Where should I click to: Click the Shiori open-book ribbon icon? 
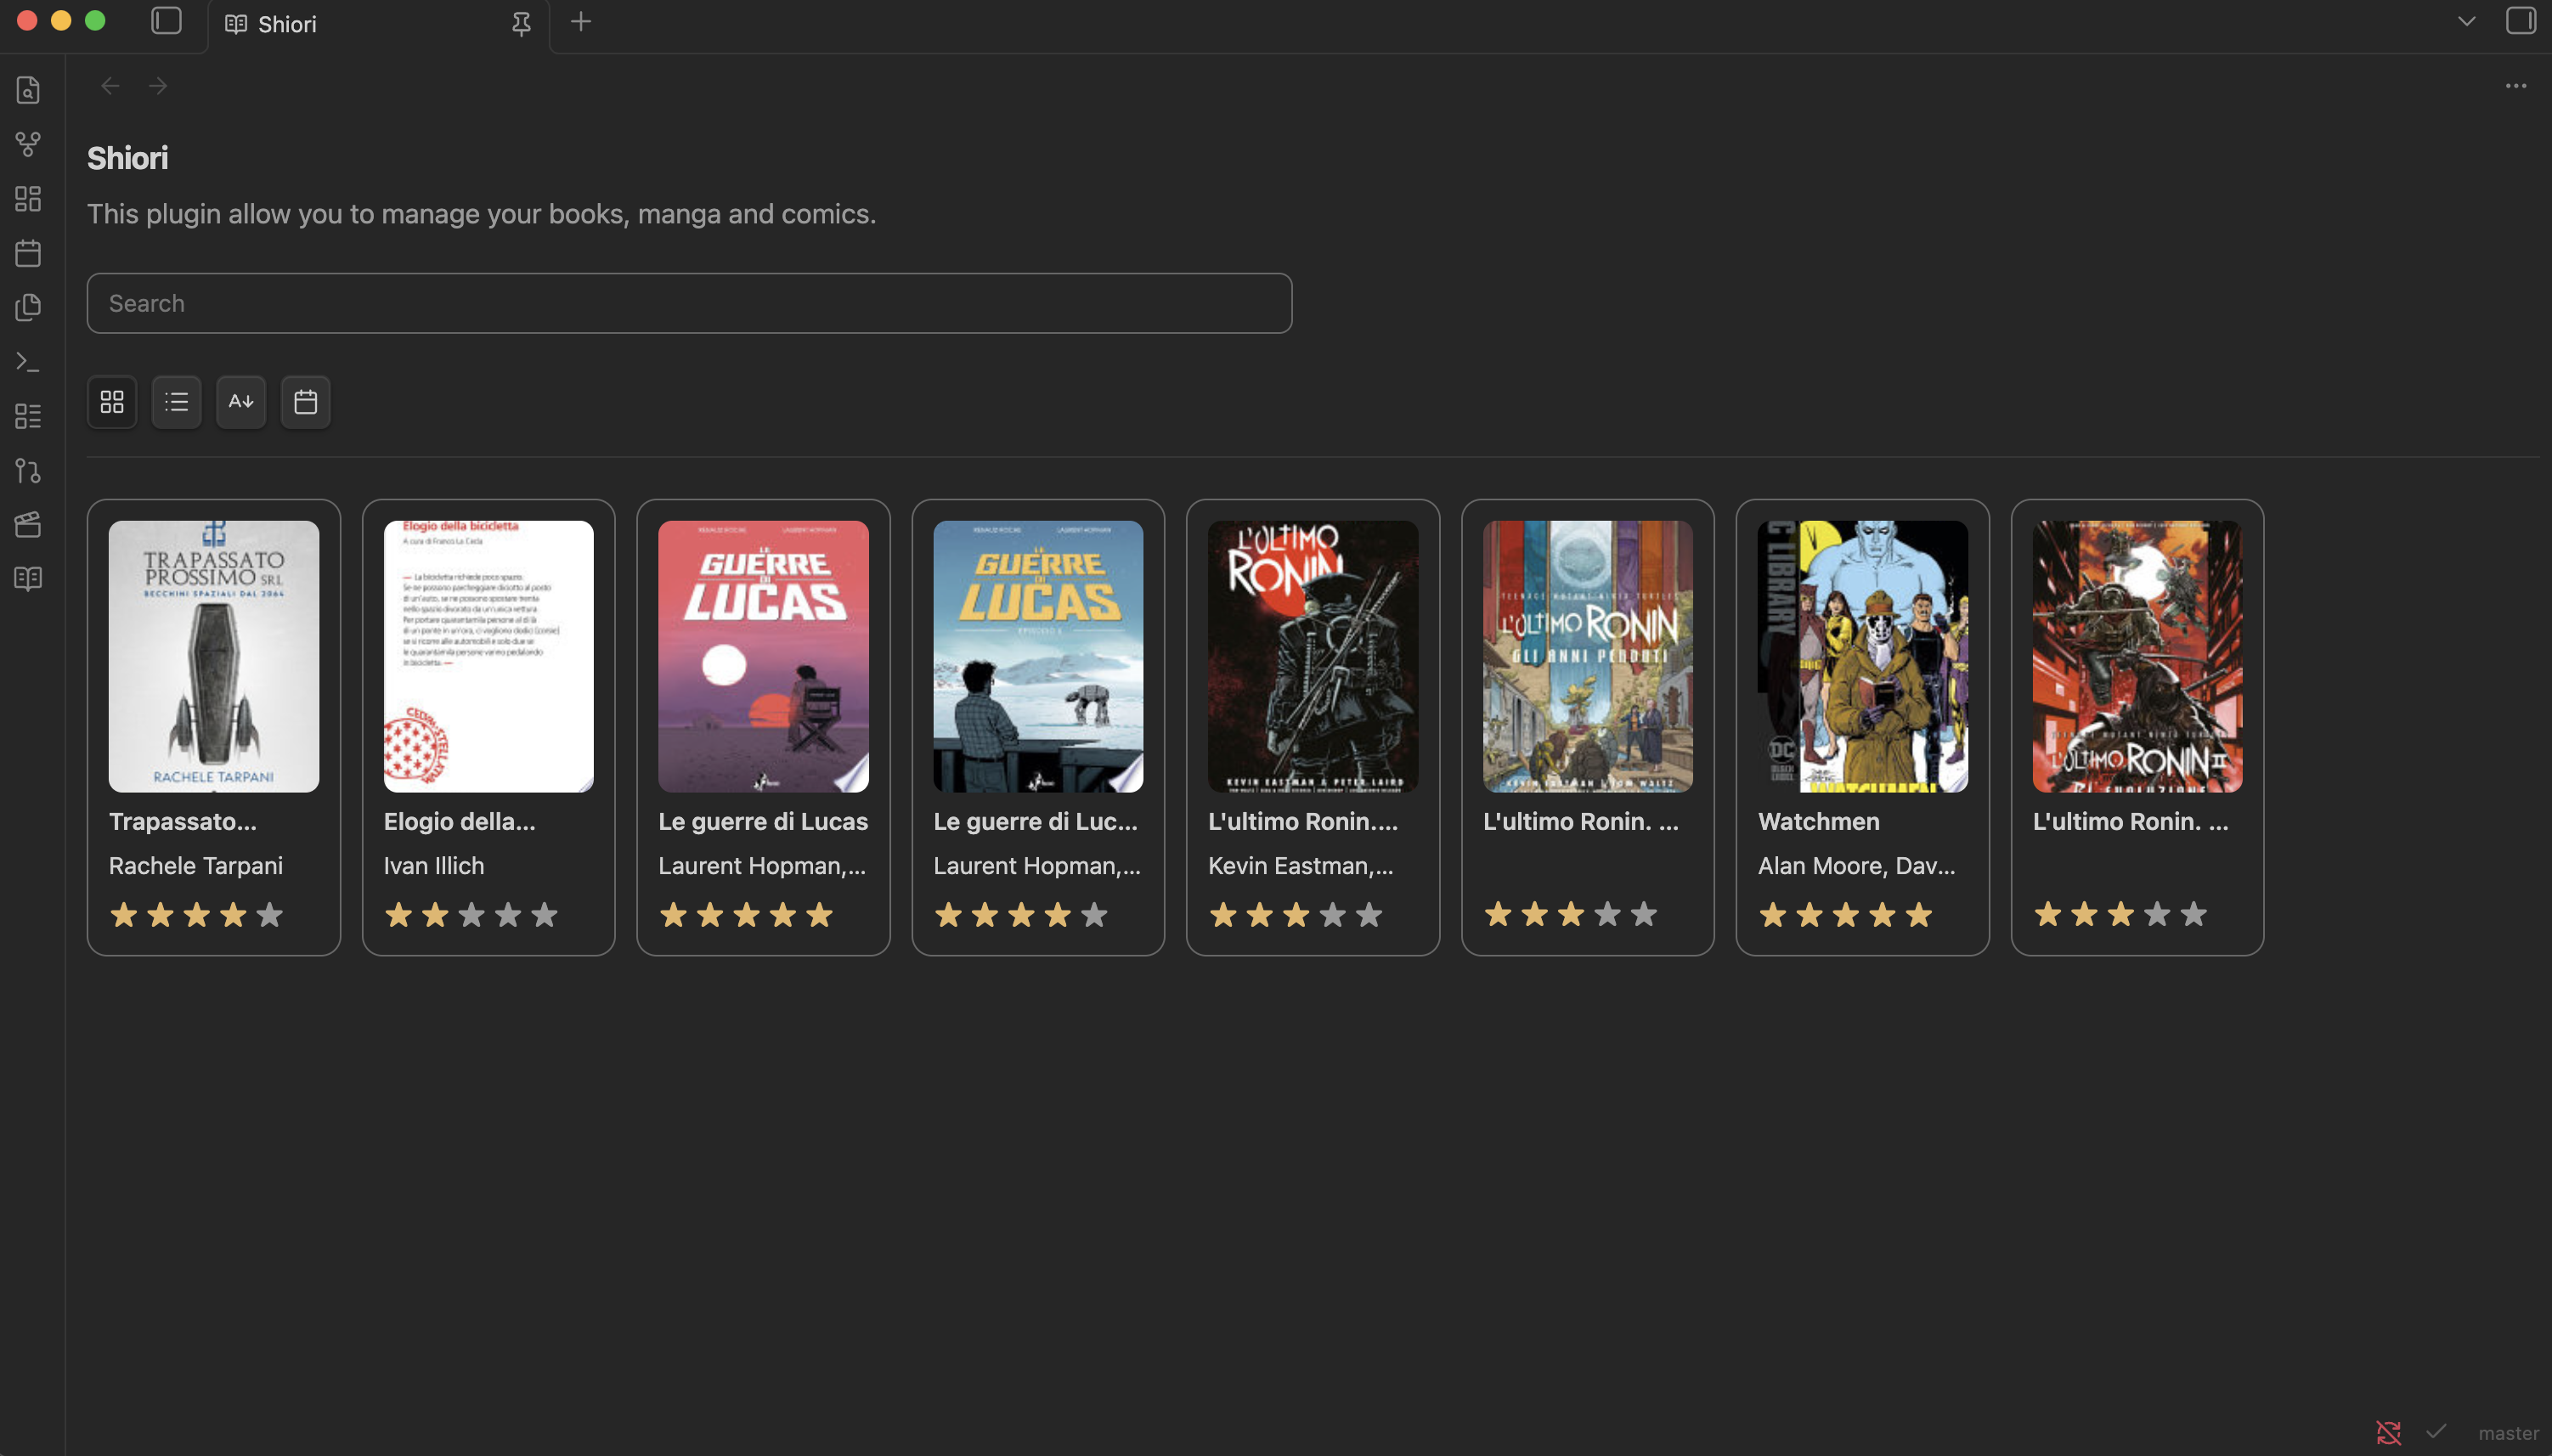(x=28, y=579)
